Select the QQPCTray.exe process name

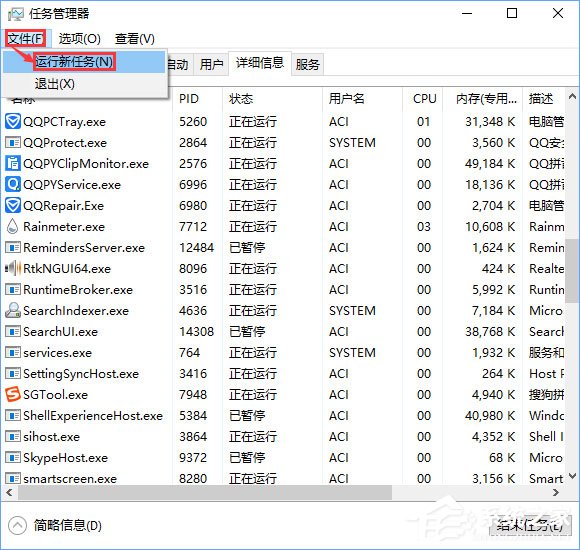click(64, 122)
